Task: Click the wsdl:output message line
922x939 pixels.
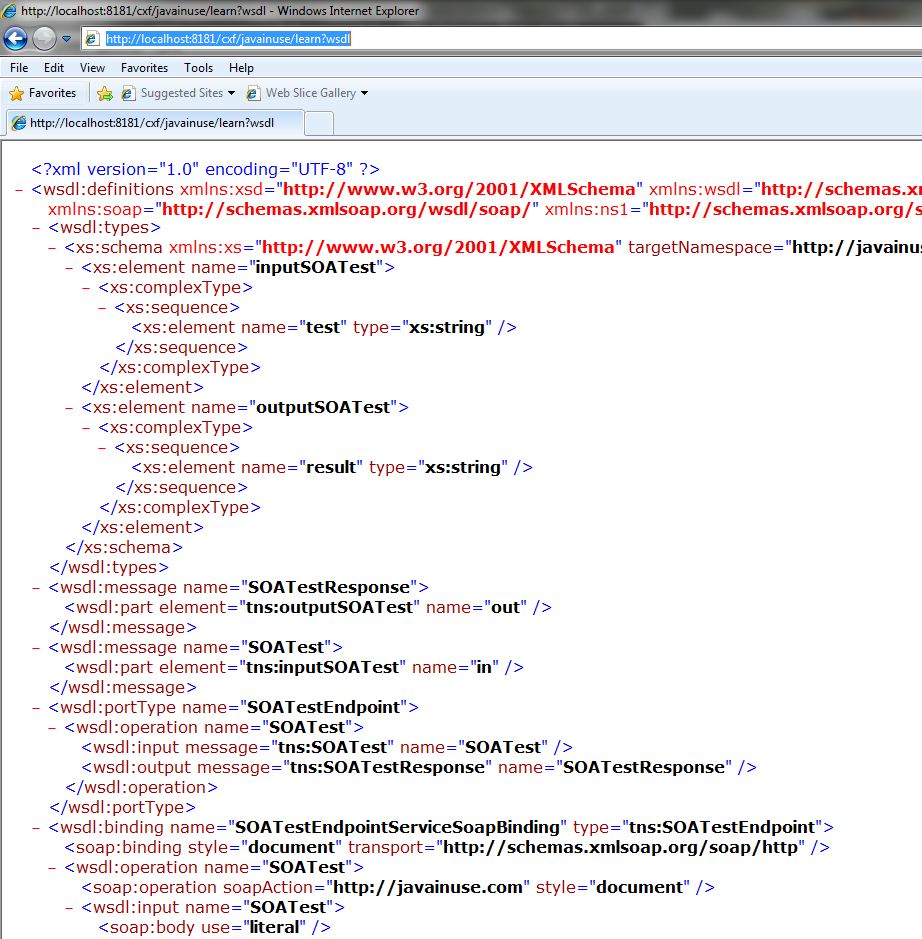Action: 419,767
